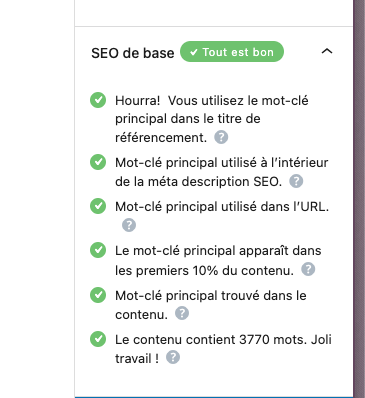Click help icon under URL keyword check
365x398 pixels.
coord(129,225)
